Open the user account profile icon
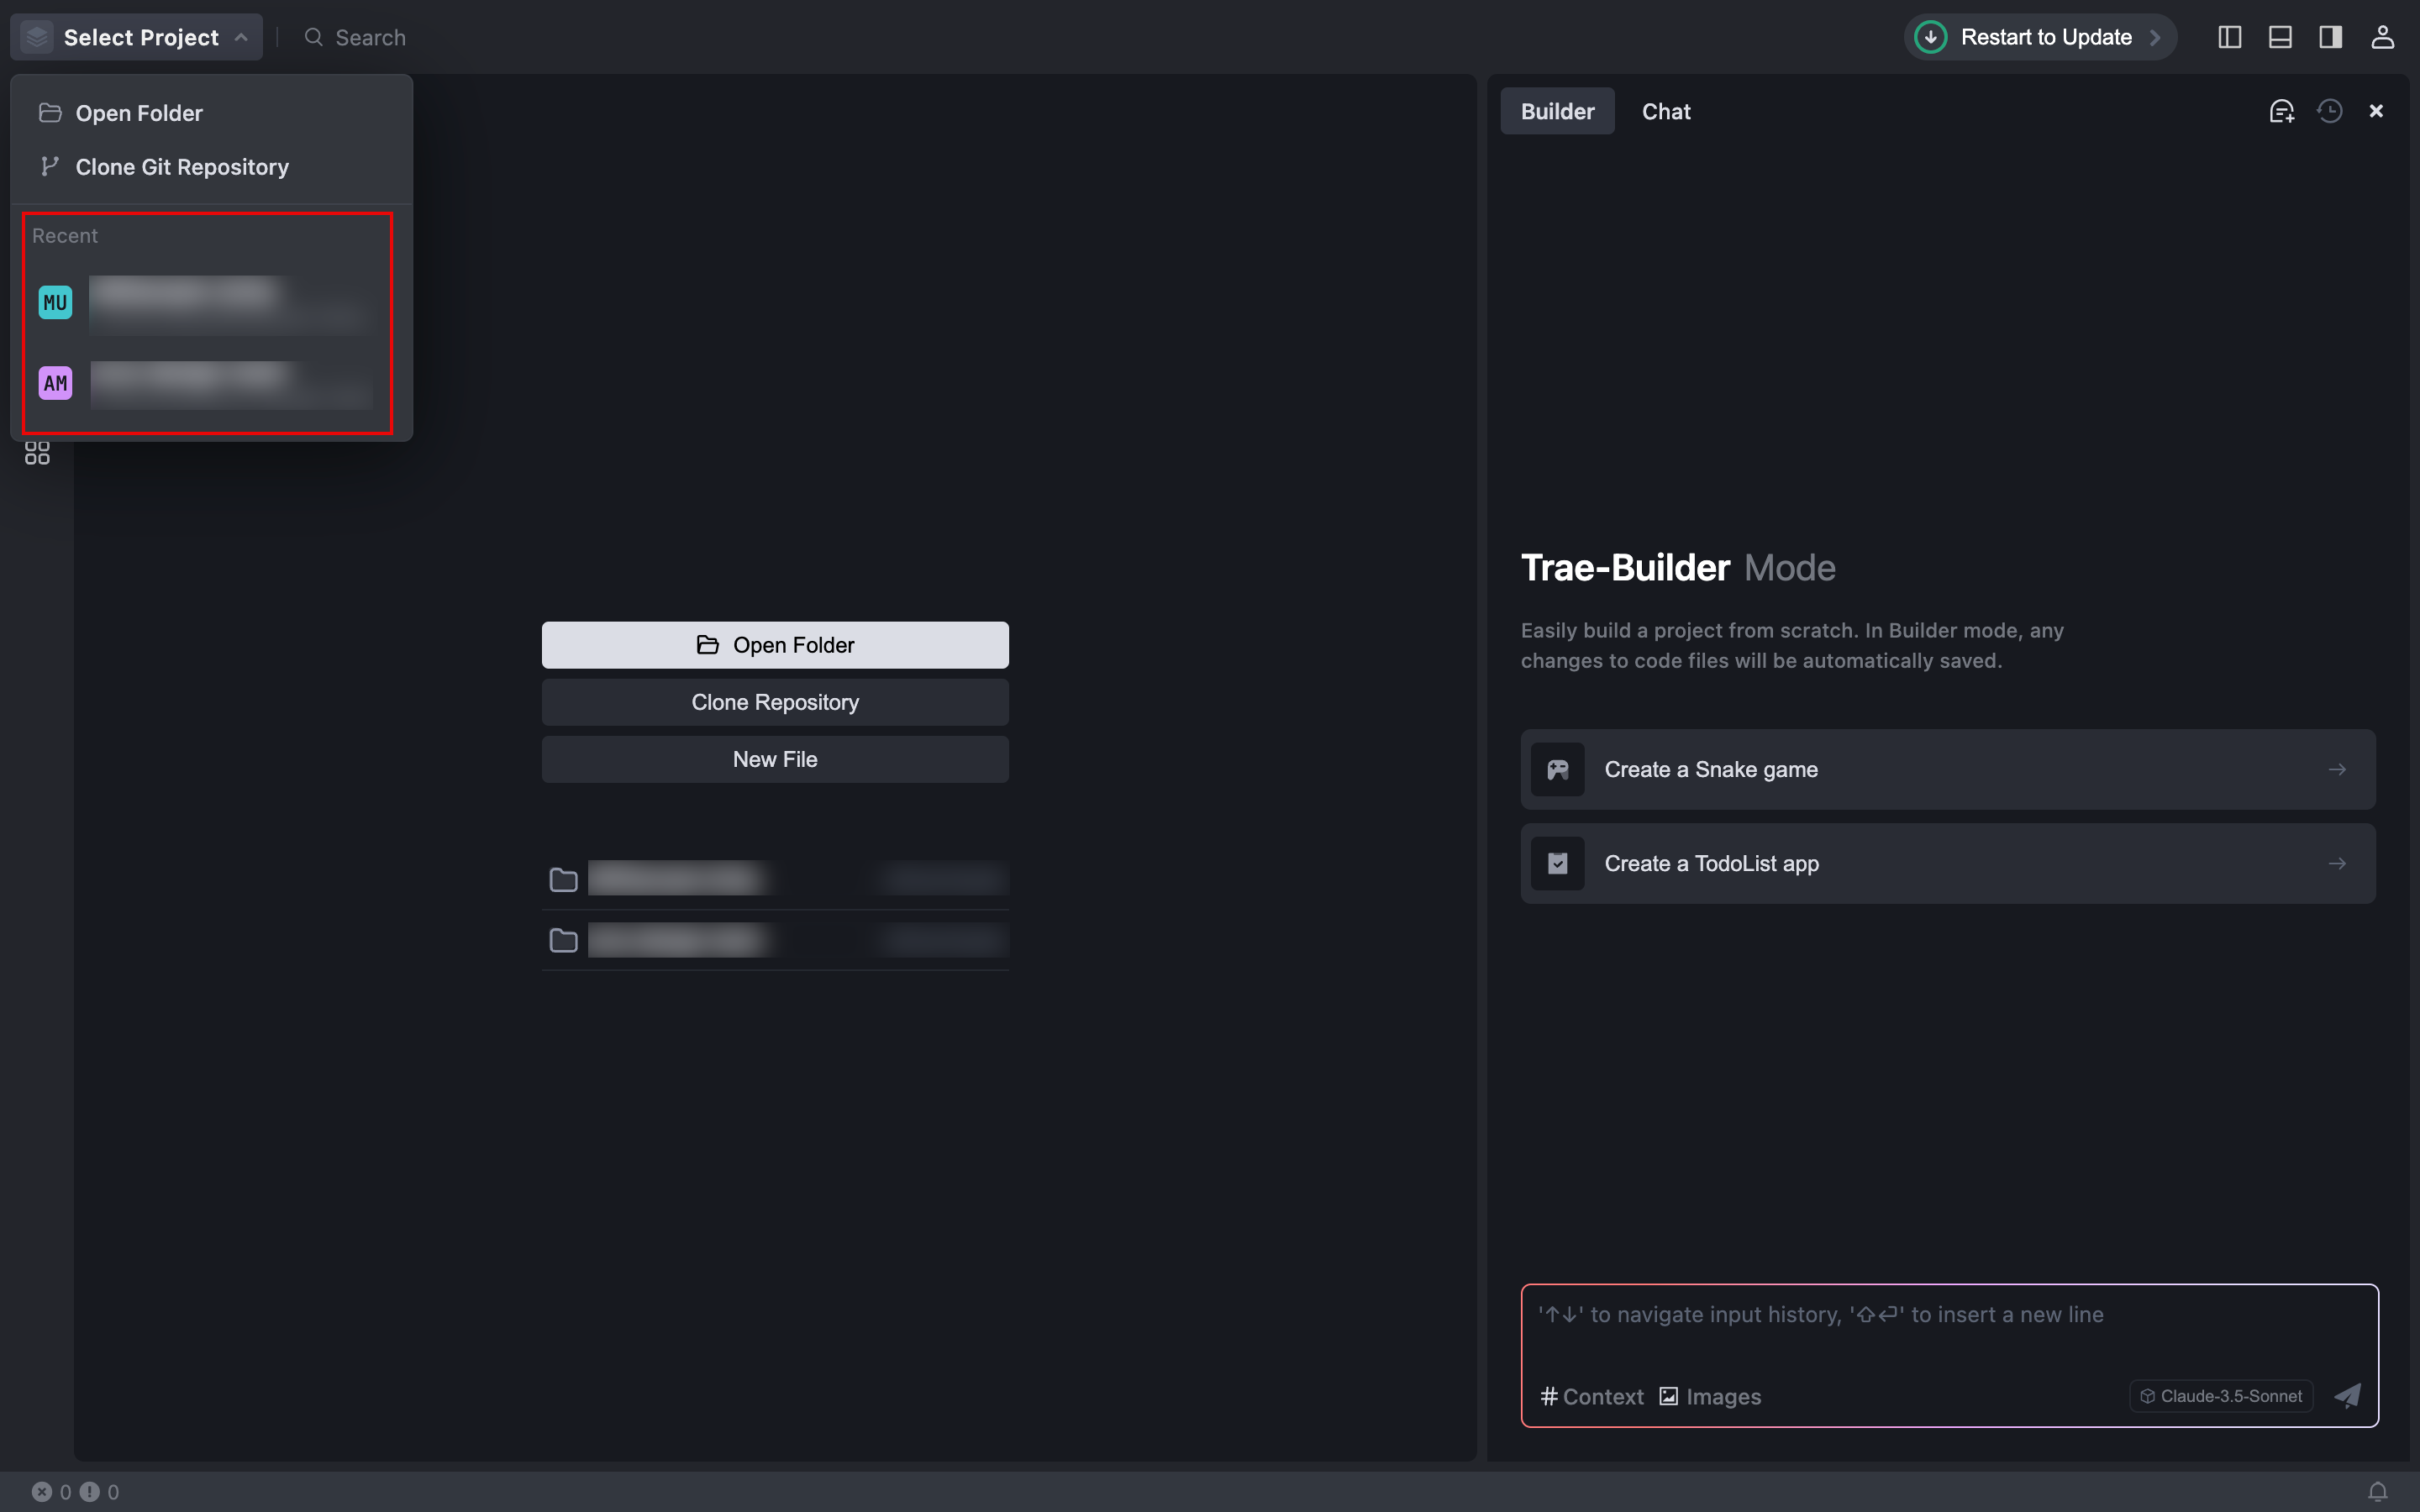Image resolution: width=2420 pixels, height=1512 pixels. click(2382, 37)
